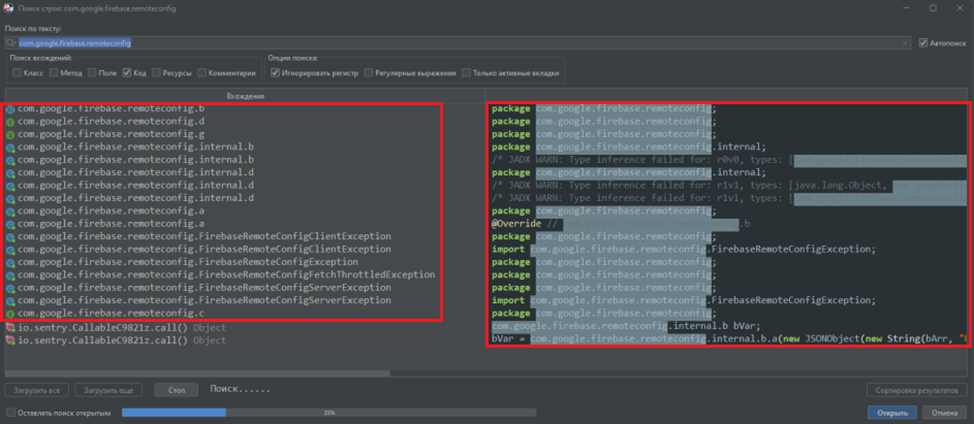Click the search magnifier icon in text field
Image resolution: width=974 pixels, height=424 pixels.
click(x=11, y=43)
